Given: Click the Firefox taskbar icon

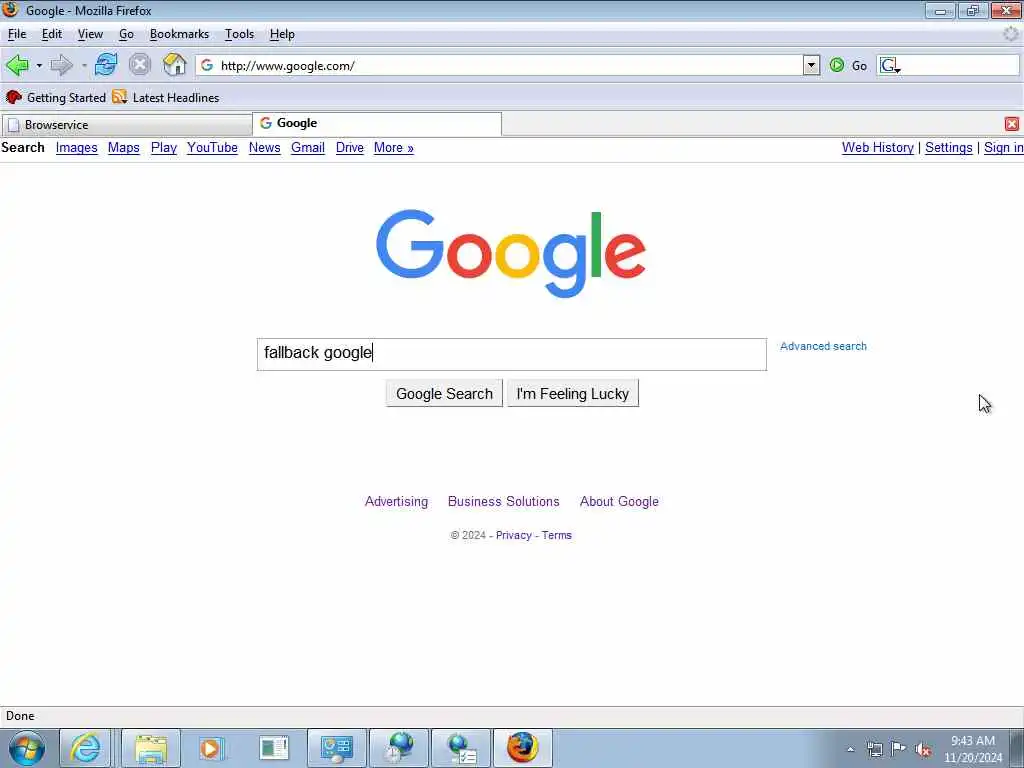Looking at the screenshot, I should click(522, 748).
